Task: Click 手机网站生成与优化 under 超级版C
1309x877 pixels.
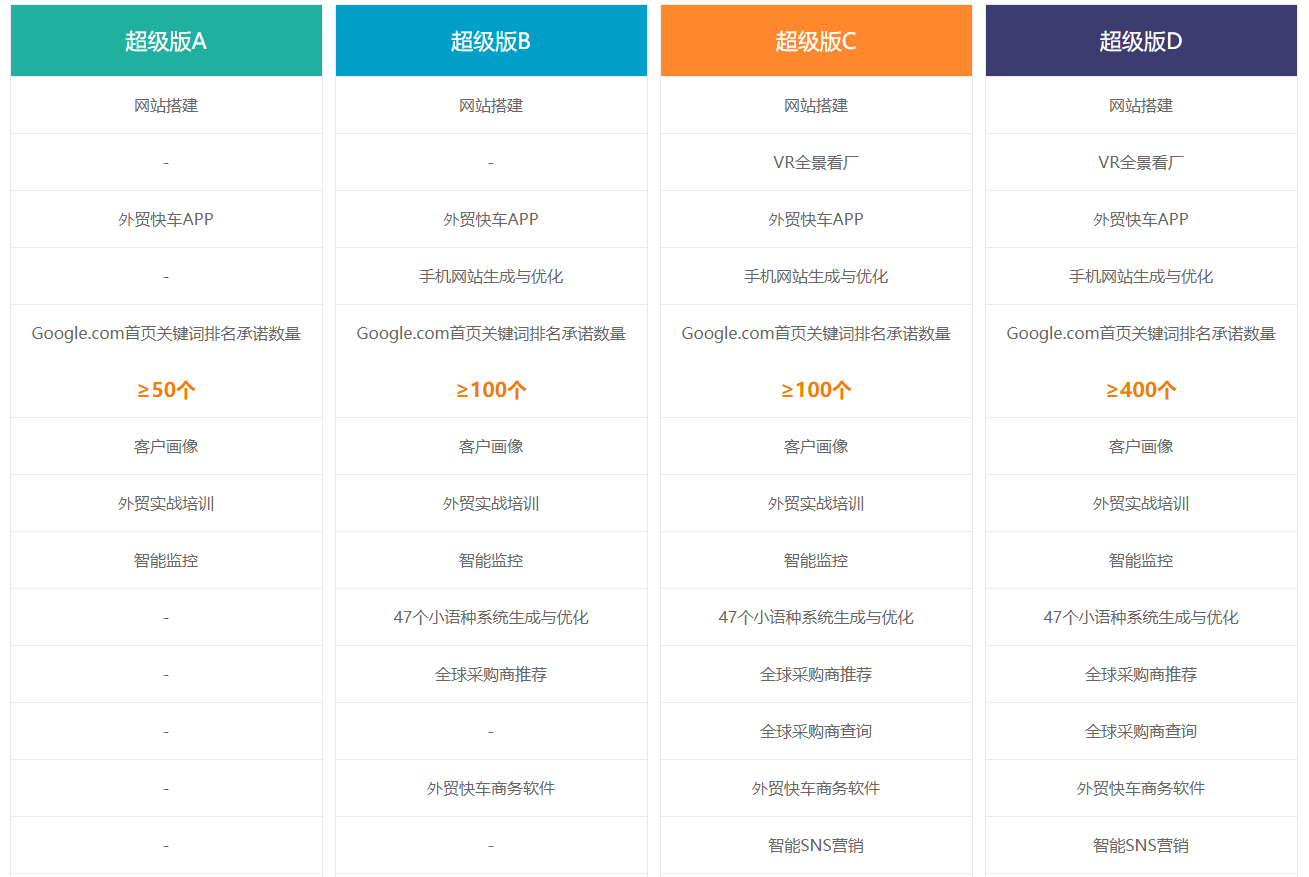Action: click(816, 276)
